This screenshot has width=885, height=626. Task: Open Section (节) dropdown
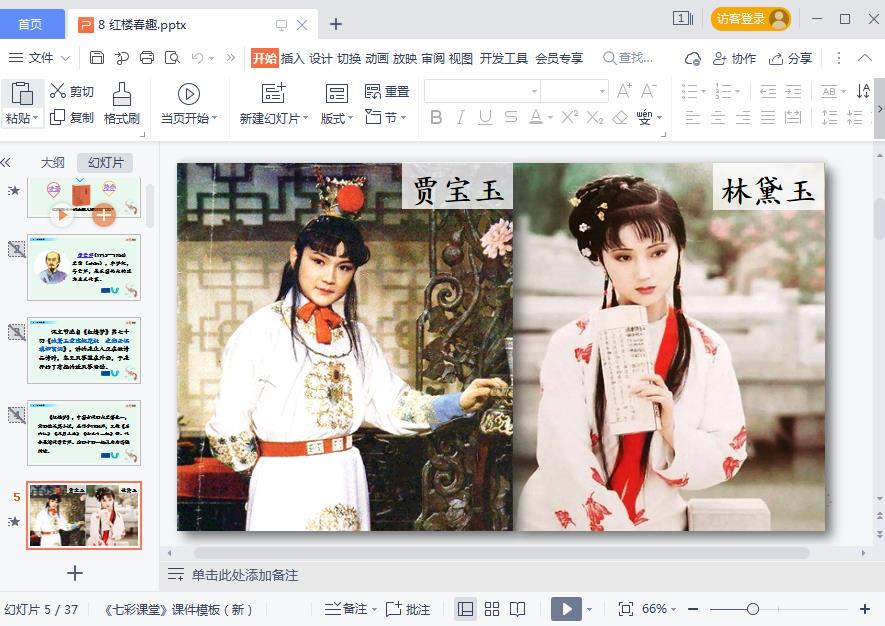point(387,117)
